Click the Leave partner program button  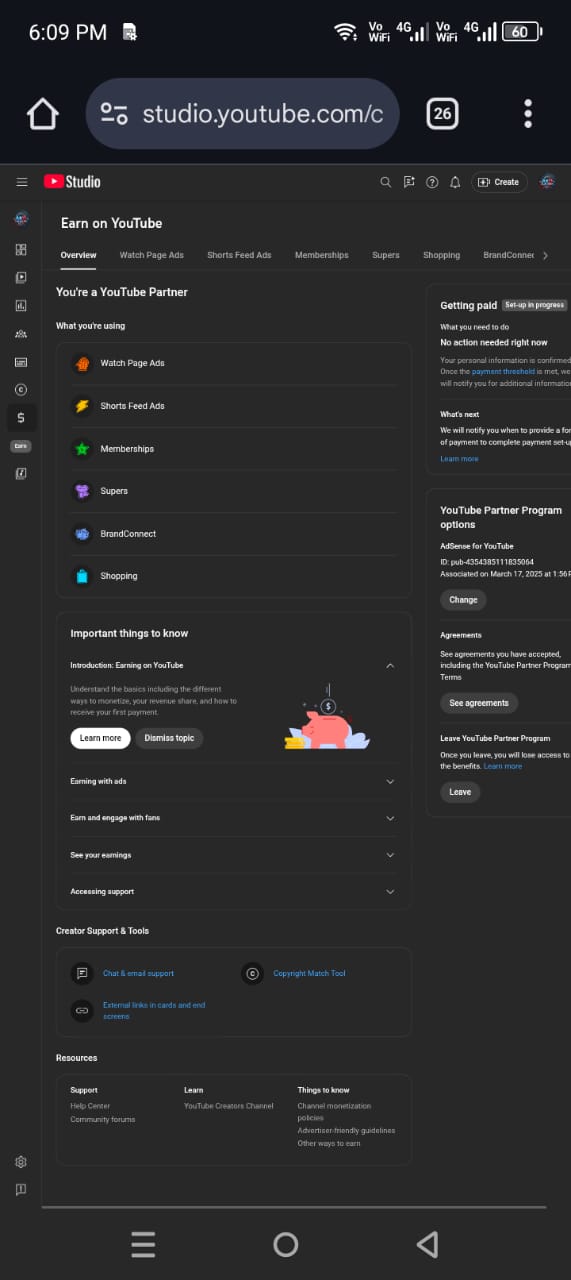[460, 792]
